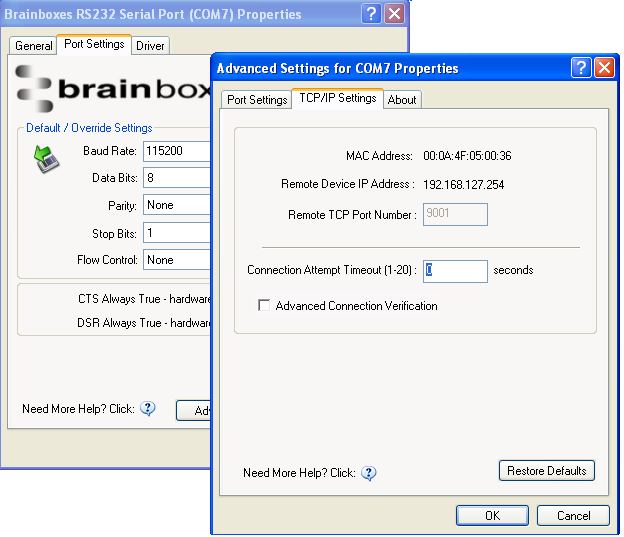Open the Flow Control combo box showing None
Viewport: 624px width, 537px height.
click(177, 260)
